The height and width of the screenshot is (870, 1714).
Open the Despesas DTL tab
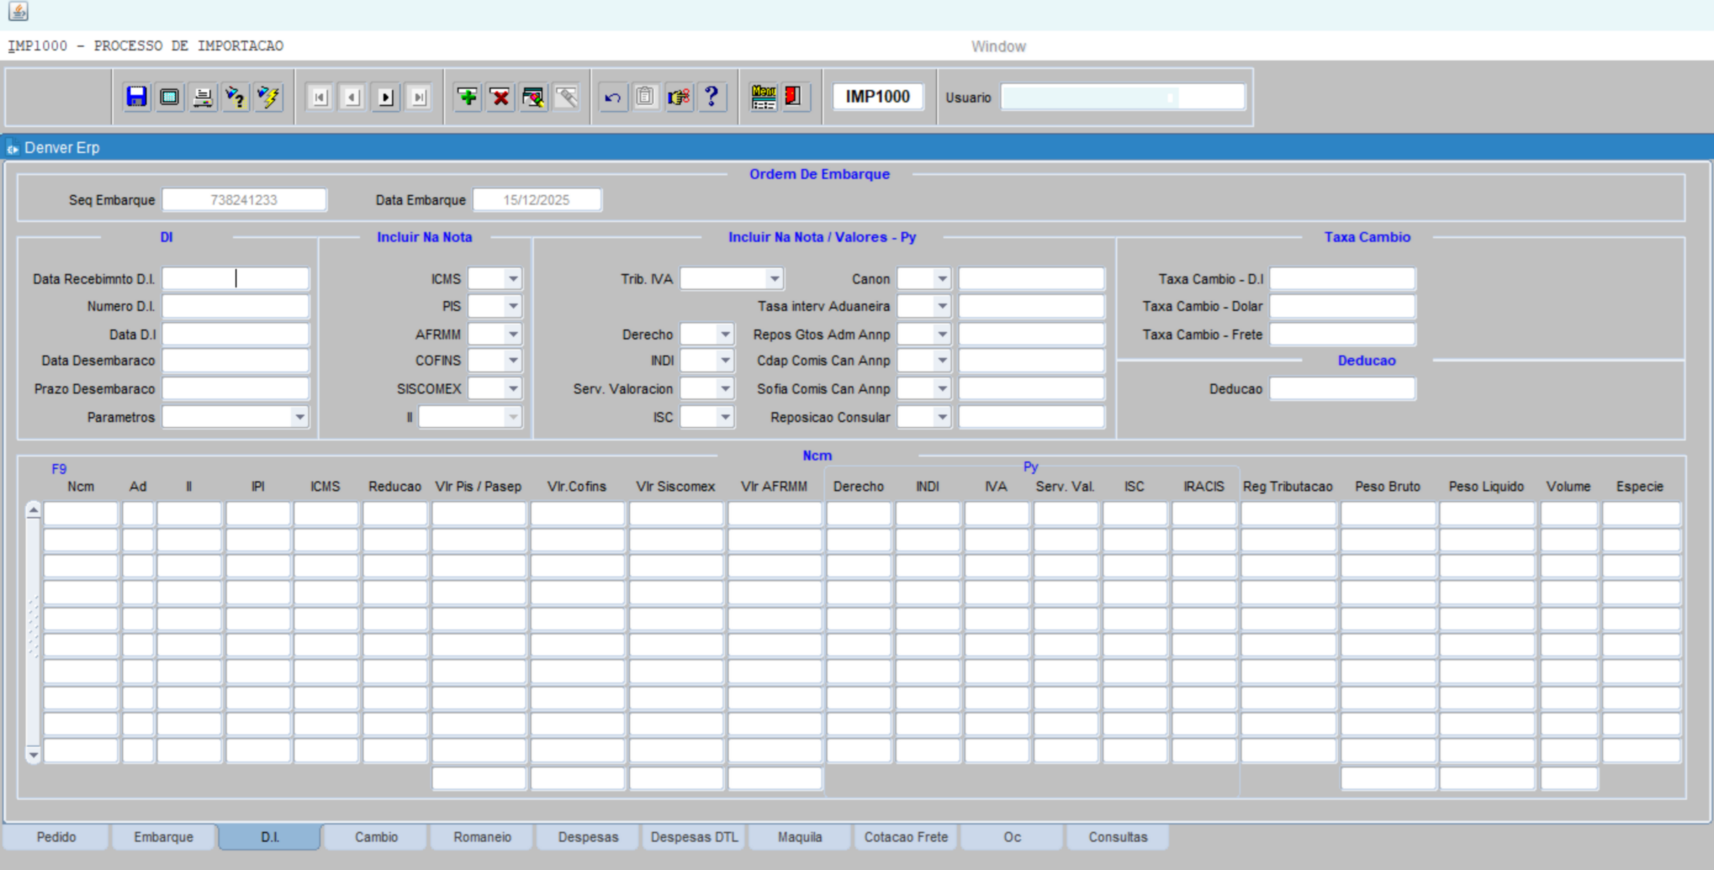coord(694,837)
